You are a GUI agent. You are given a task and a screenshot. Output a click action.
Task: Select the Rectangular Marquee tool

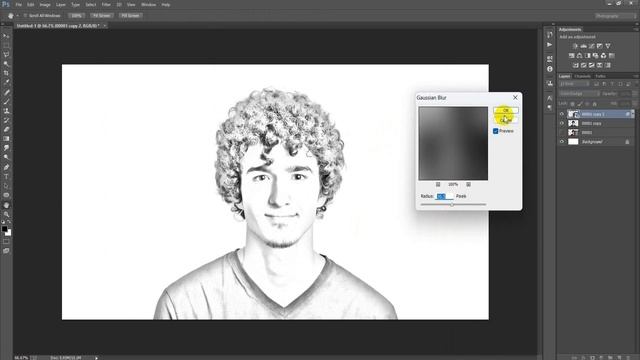coord(6,45)
